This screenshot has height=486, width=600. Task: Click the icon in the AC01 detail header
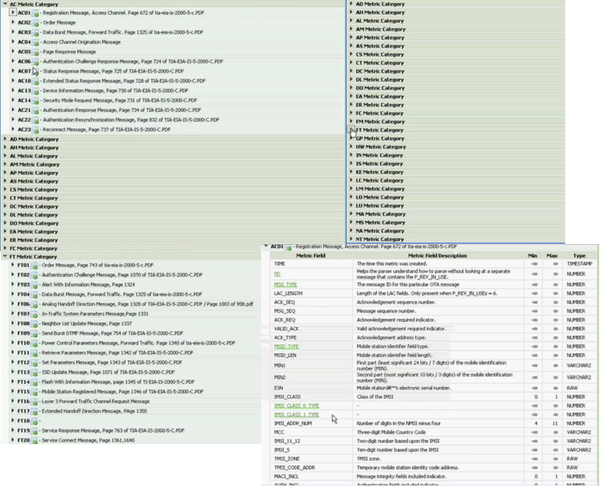click(288, 248)
